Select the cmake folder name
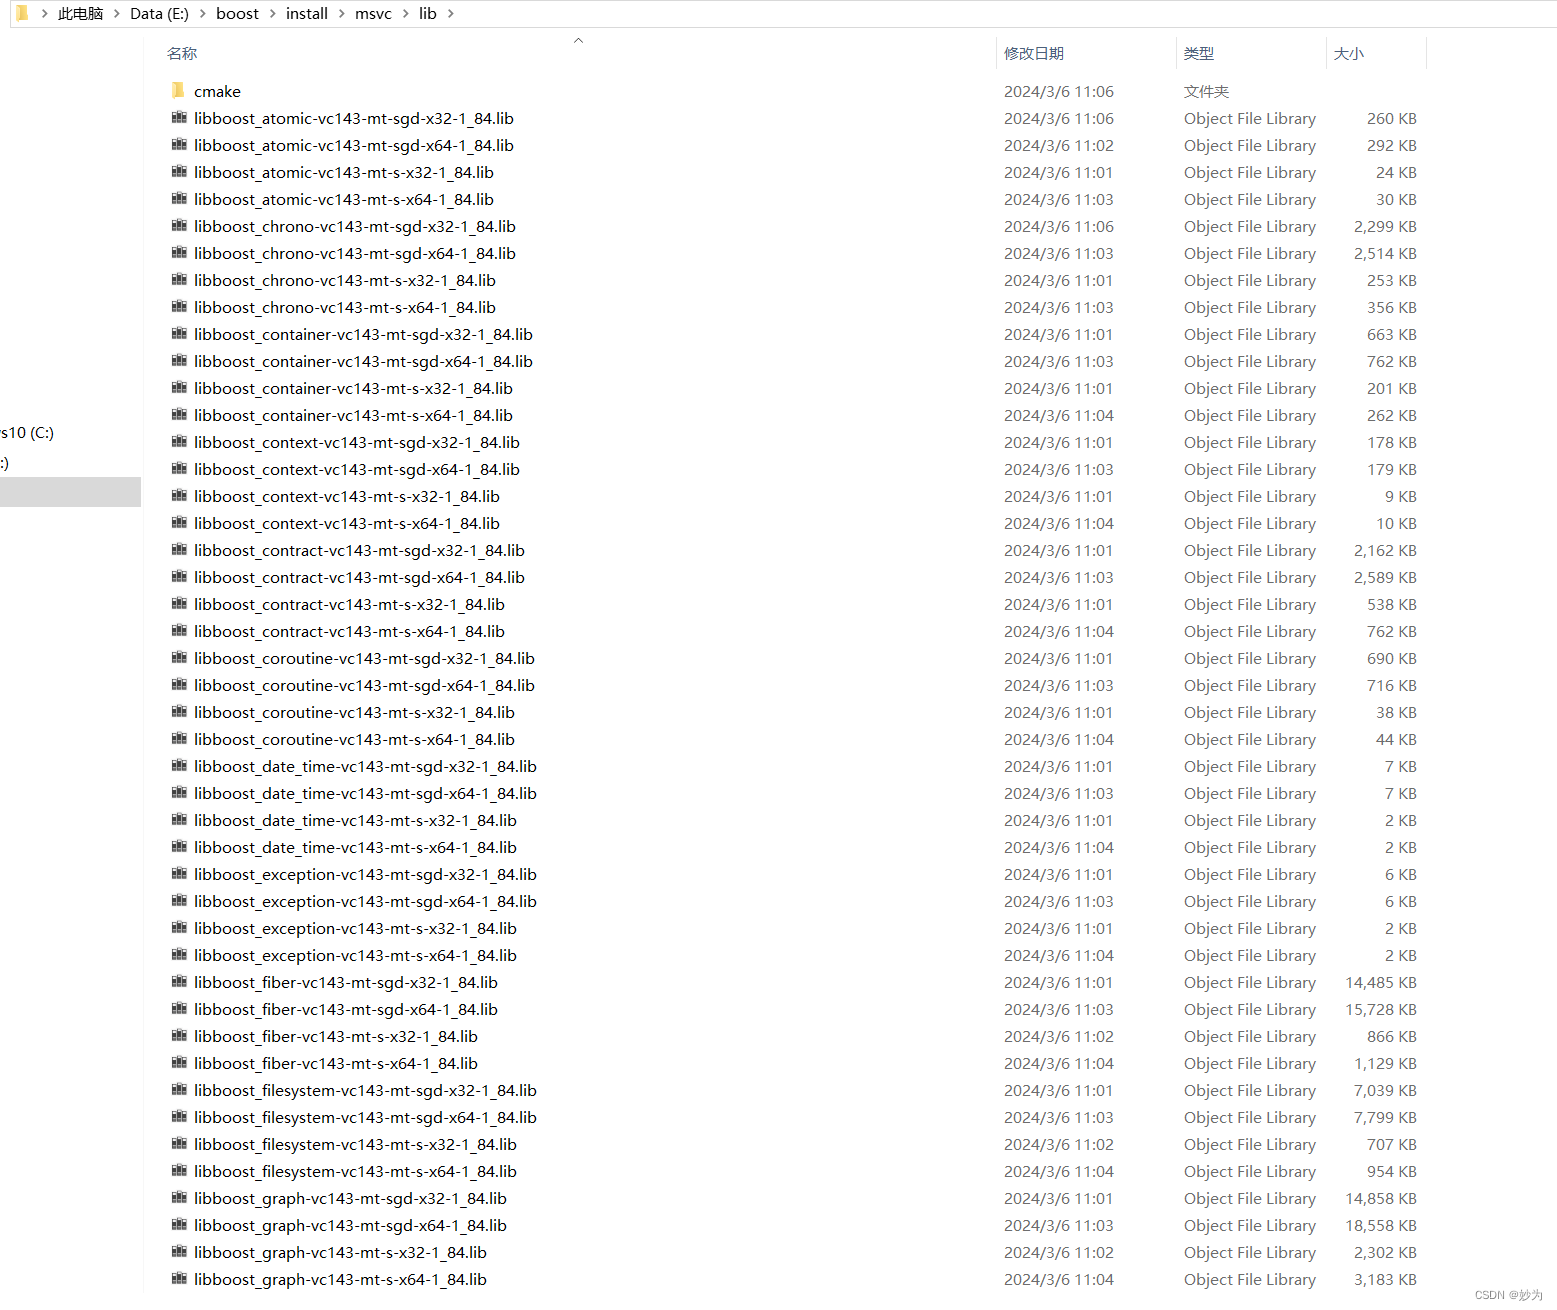The image size is (1557, 1310). [217, 91]
